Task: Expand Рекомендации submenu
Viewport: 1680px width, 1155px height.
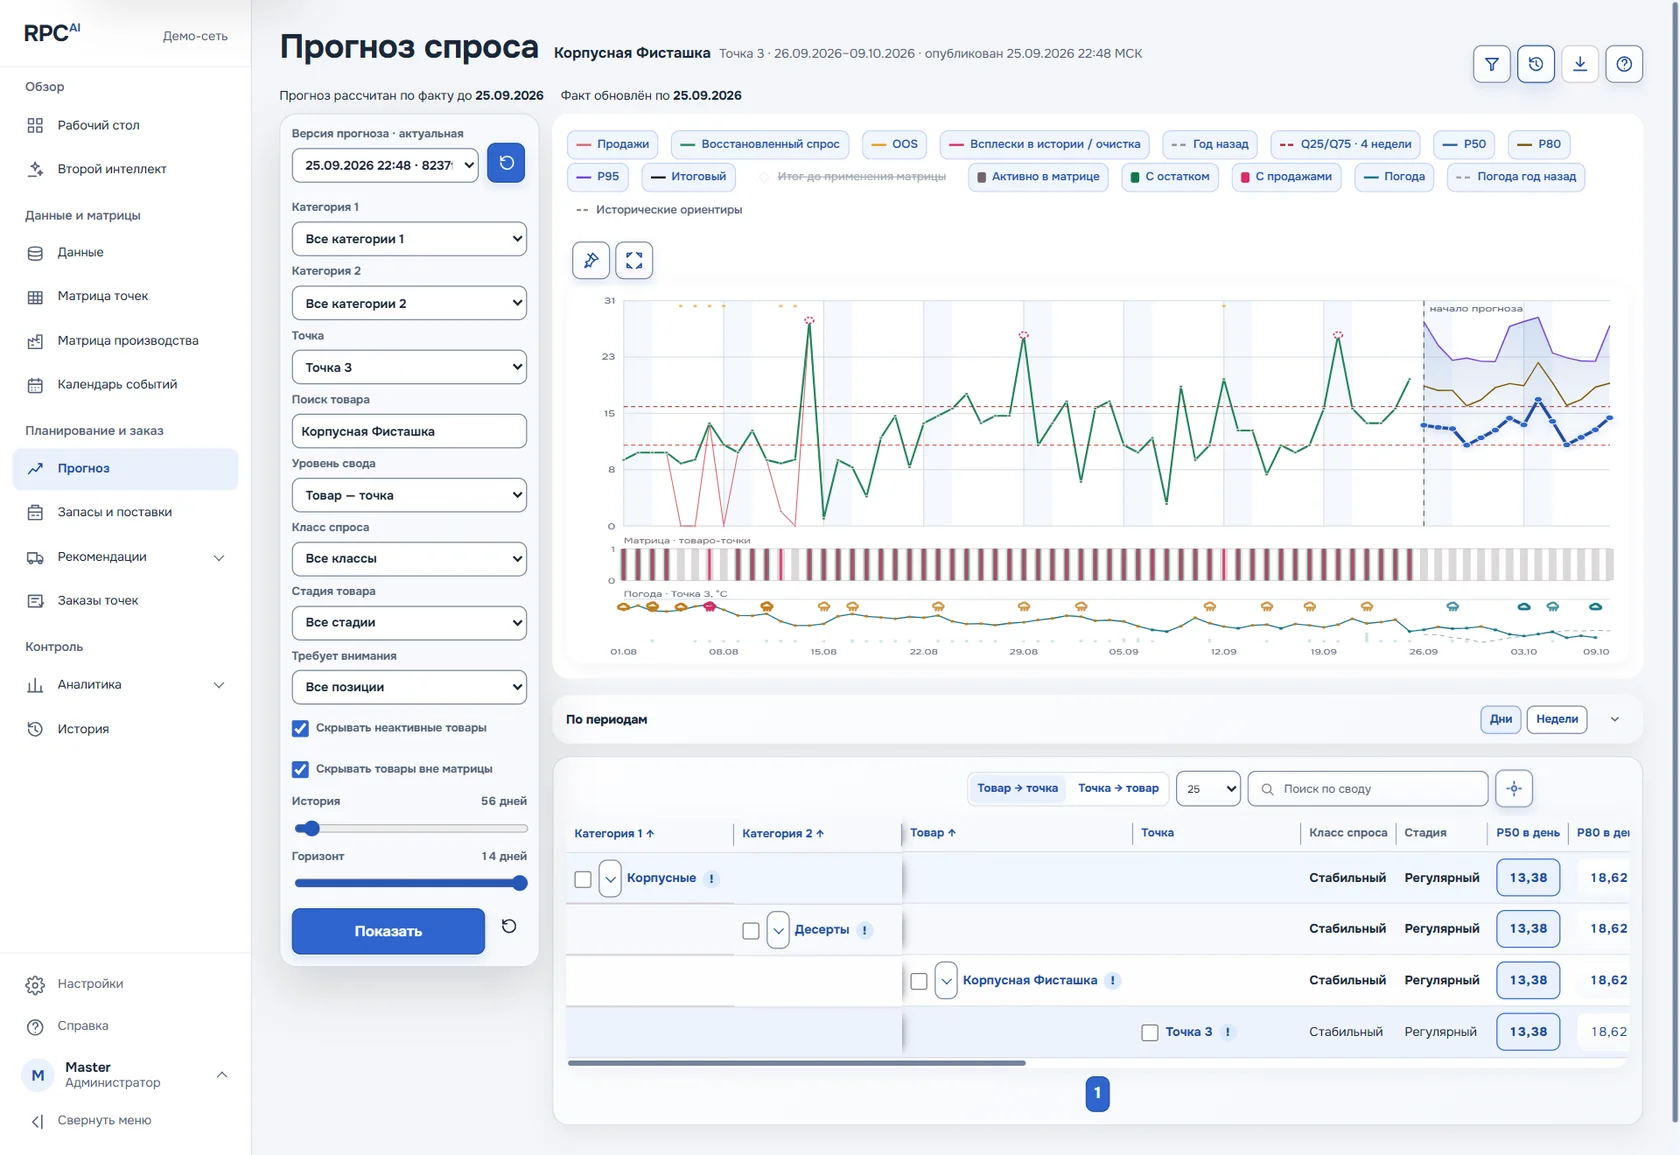Action: click(x=219, y=558)
